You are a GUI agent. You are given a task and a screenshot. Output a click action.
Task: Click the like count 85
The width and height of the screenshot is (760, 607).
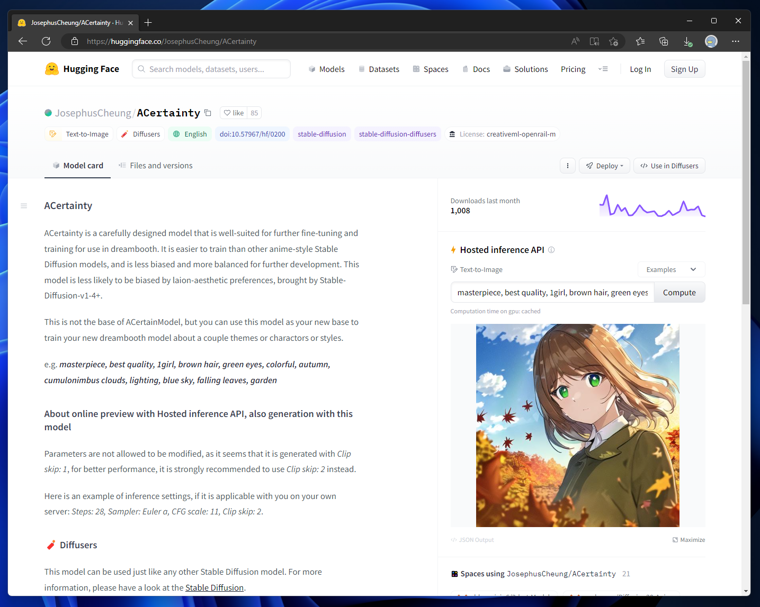pyautogui.click(x=254, y=113)
